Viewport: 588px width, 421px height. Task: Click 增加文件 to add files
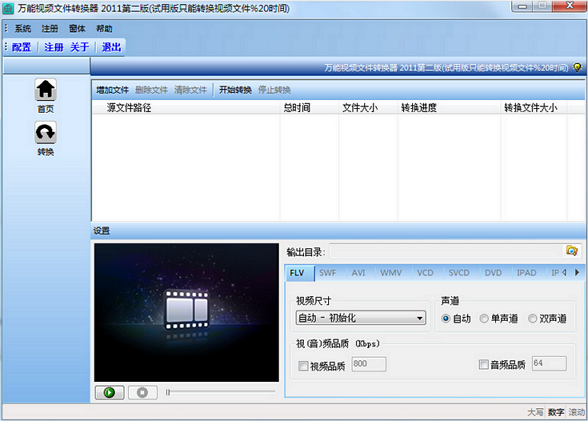(112, 90)
